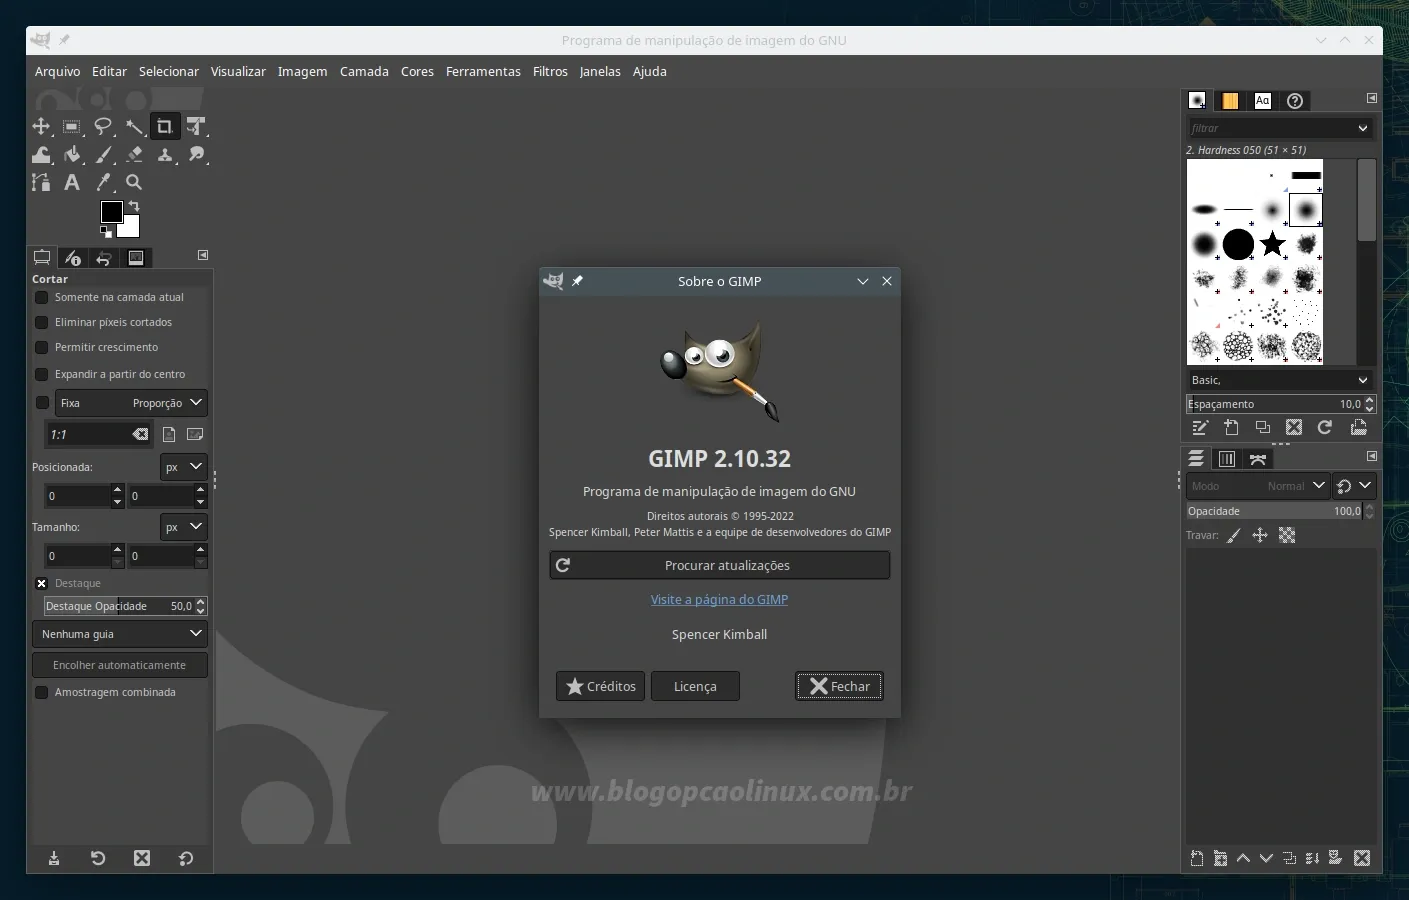Select the Eraser tool

(134, 154)
